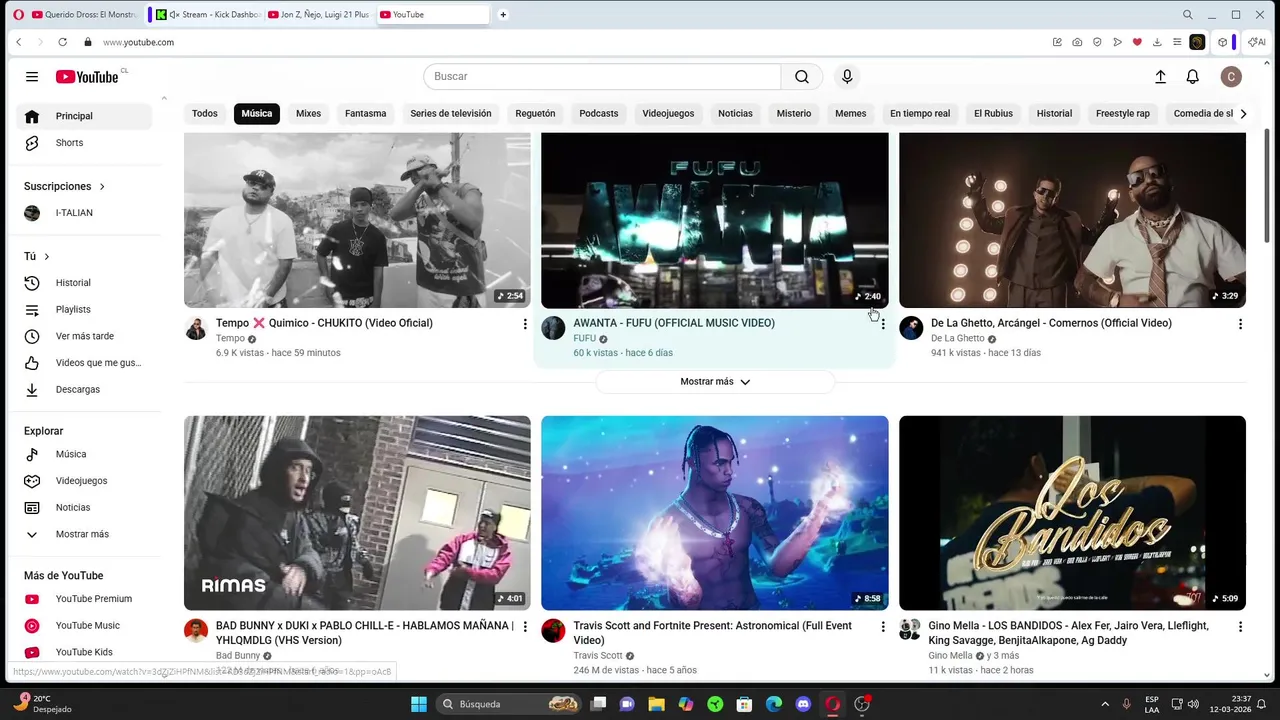The height and width of the screenshot is (720, 1280).
Task: Expand Mostrar más for this shelf
Action: click(715, 382)
